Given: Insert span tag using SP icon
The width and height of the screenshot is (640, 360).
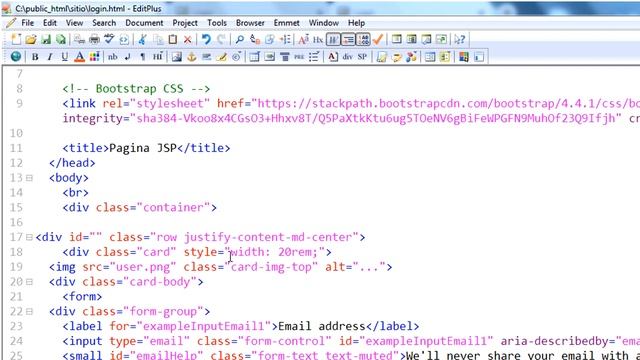Looking at the screenshot, I should tap(362, 57).
